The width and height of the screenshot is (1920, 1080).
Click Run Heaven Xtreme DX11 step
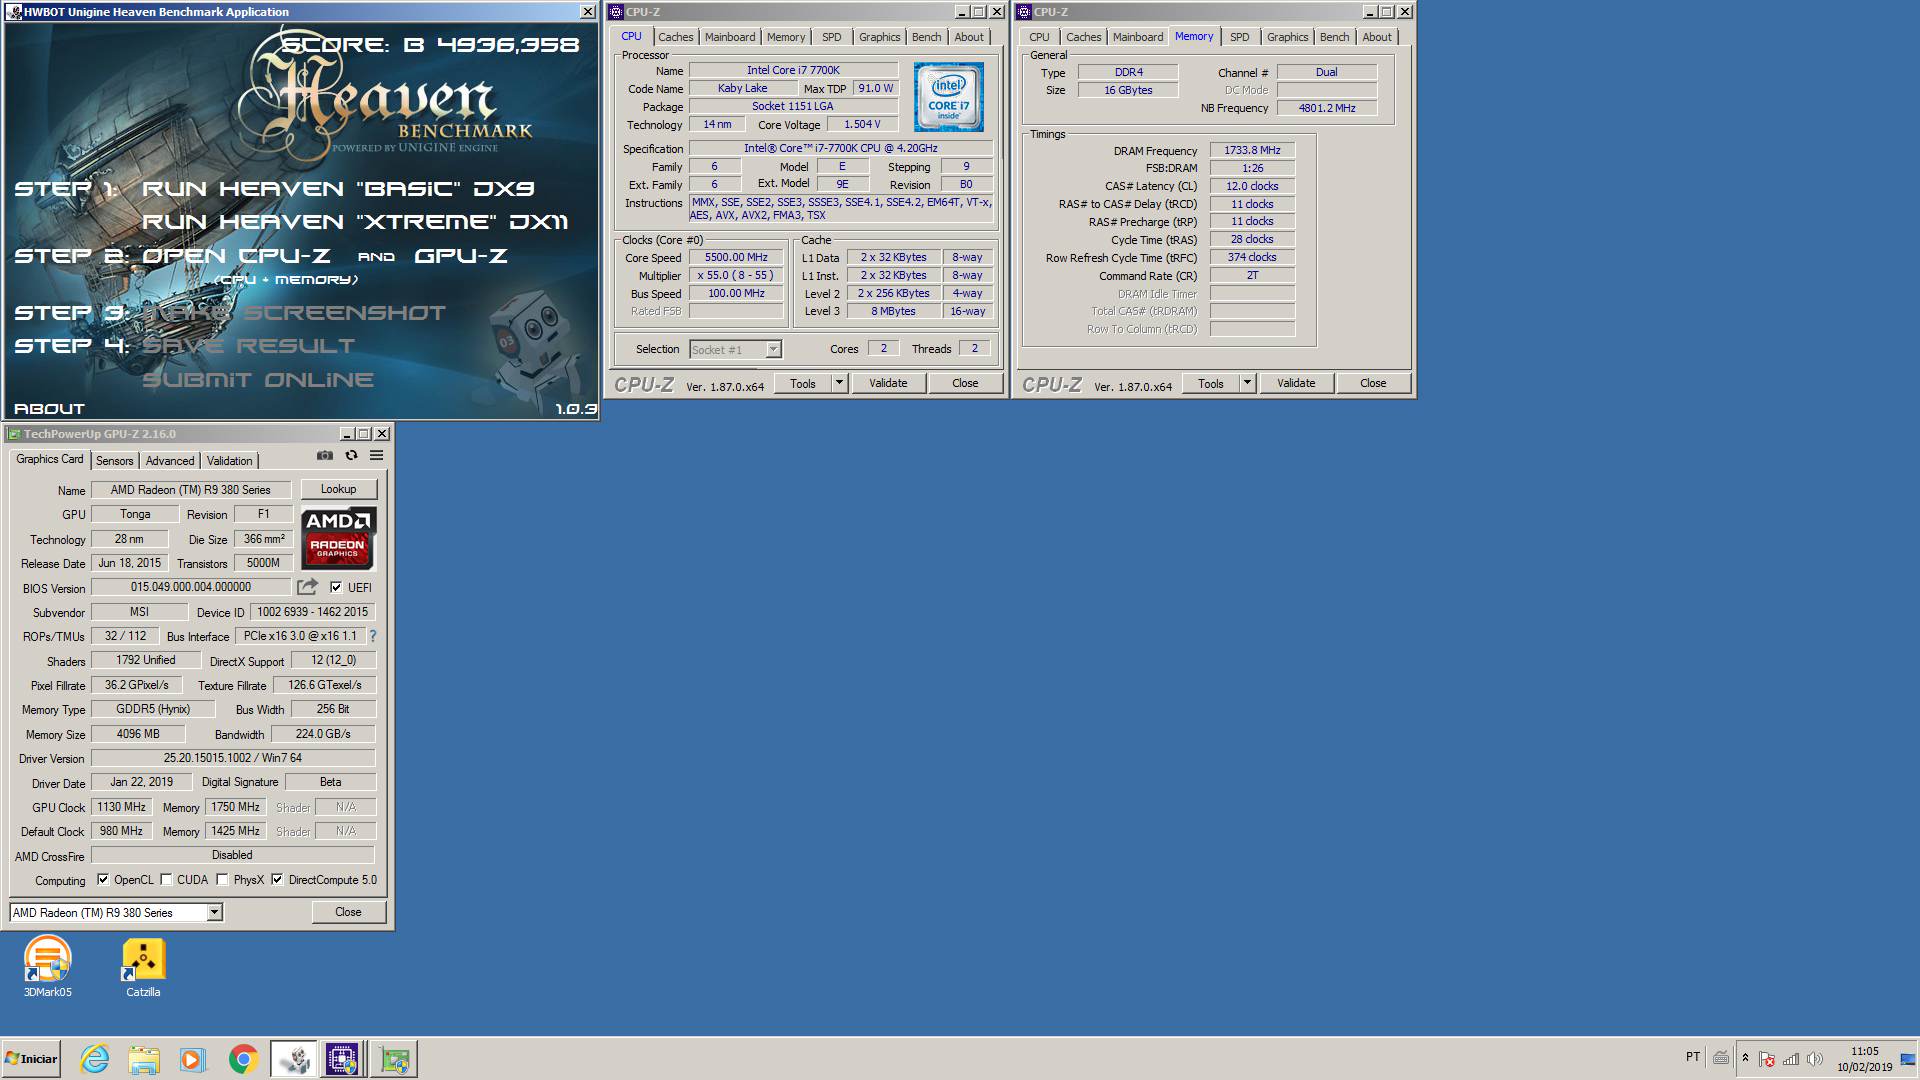(355, 222)
